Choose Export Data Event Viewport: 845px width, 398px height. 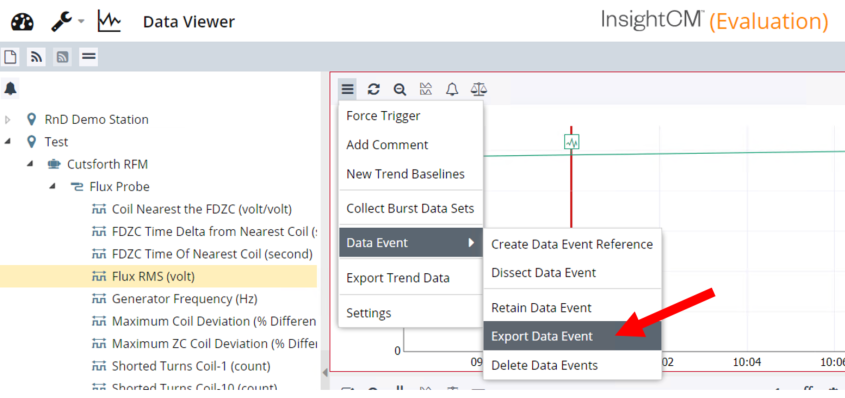tap(572, 336)
